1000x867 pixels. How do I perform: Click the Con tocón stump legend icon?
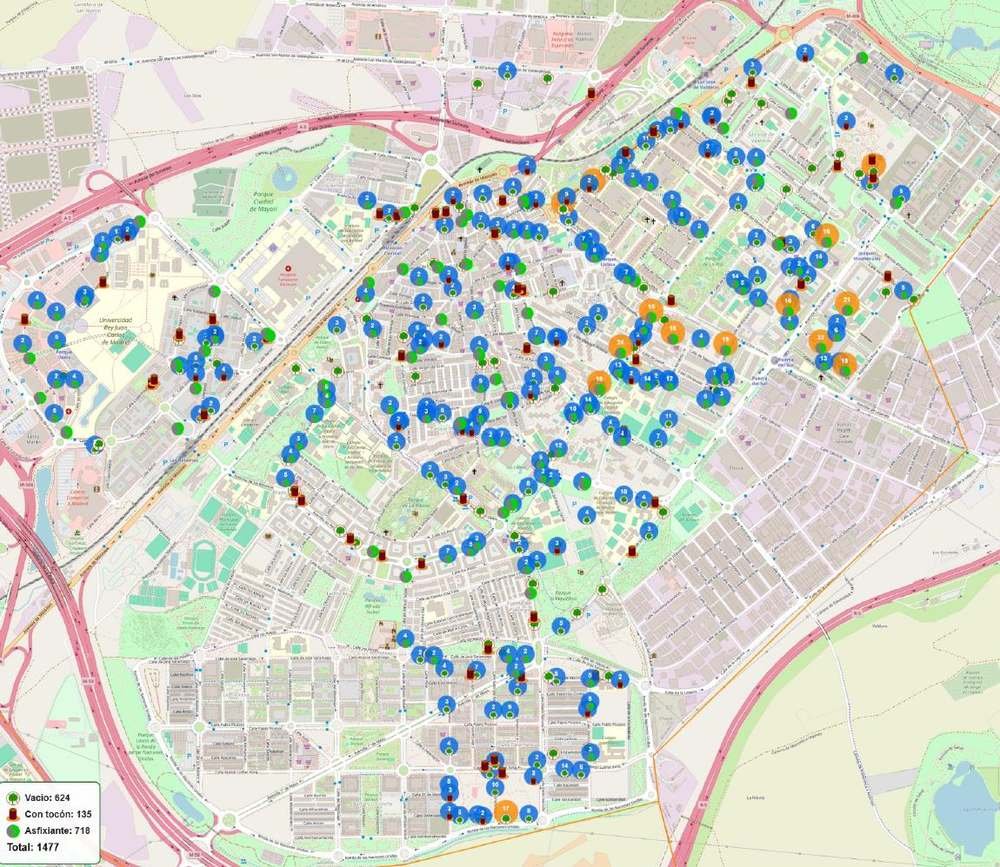tap(13, 814)
